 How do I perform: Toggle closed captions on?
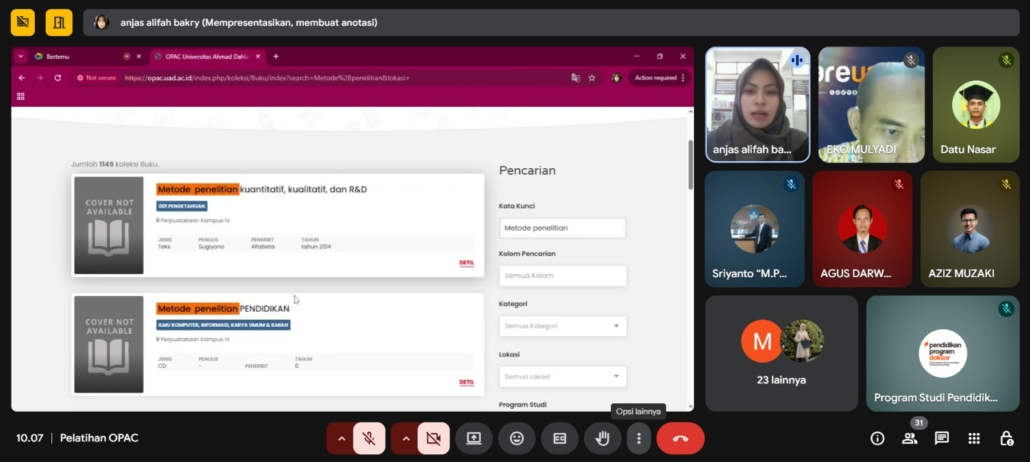point(560,438)
